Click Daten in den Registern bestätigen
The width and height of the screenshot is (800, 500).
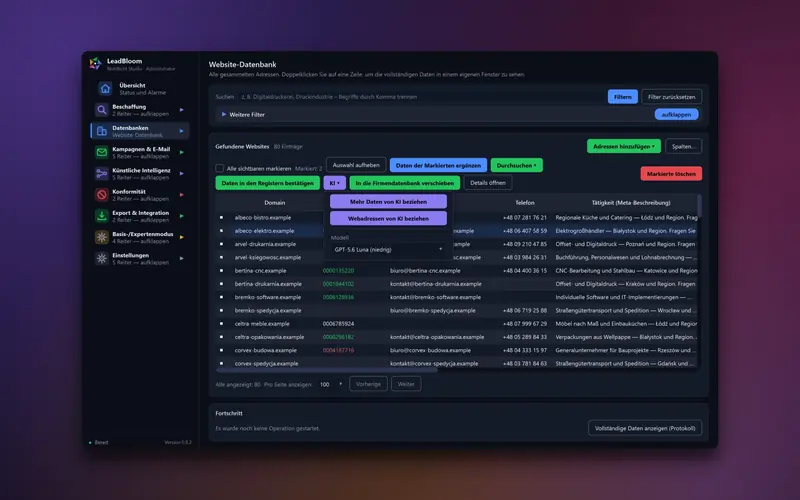point(267,183)
